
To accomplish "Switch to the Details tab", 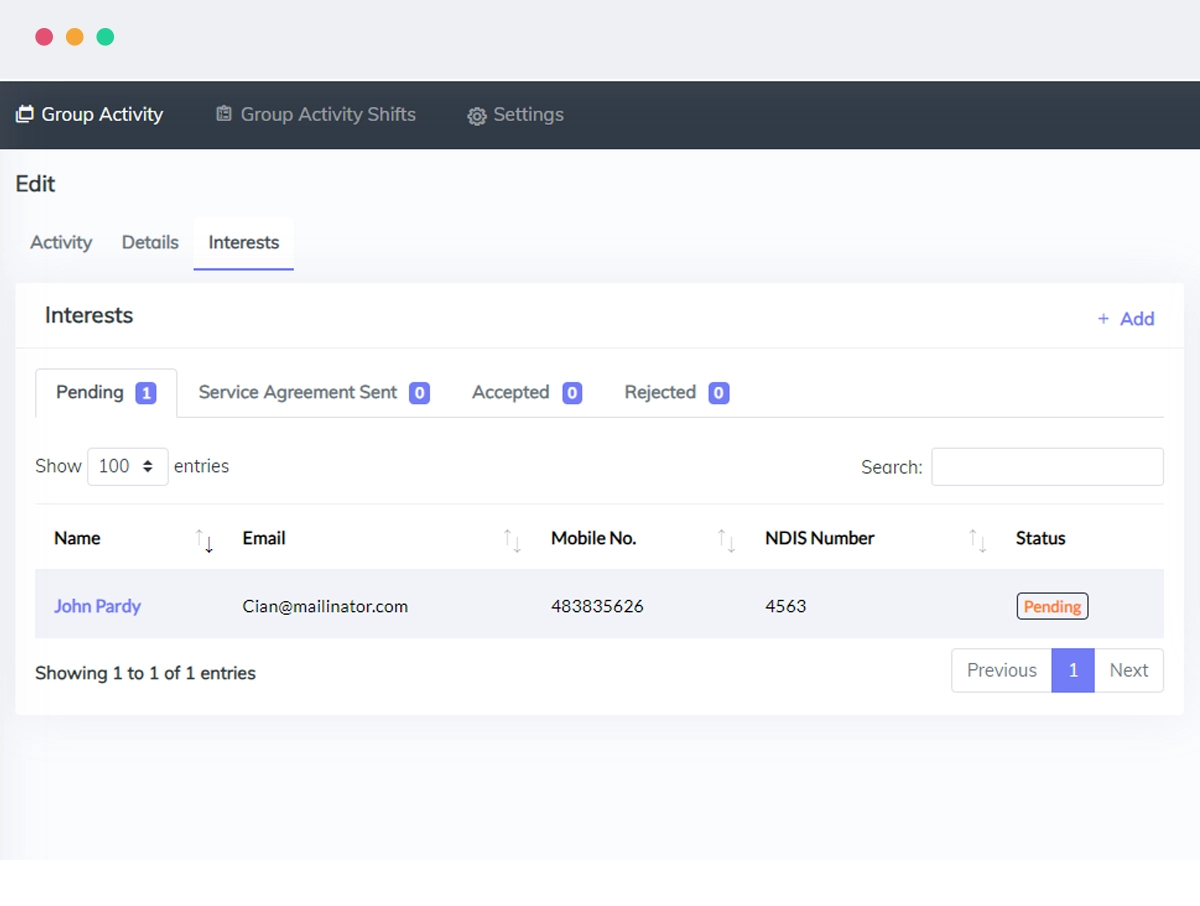I will [x=150, y=243].
